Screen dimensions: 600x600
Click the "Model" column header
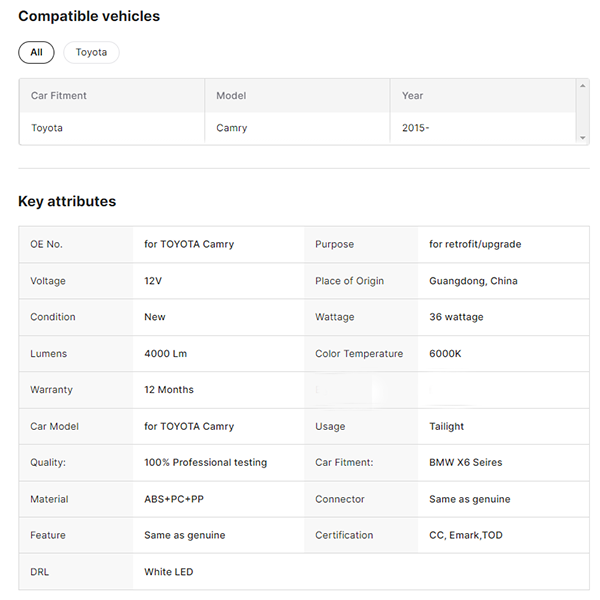pos(231,96)
